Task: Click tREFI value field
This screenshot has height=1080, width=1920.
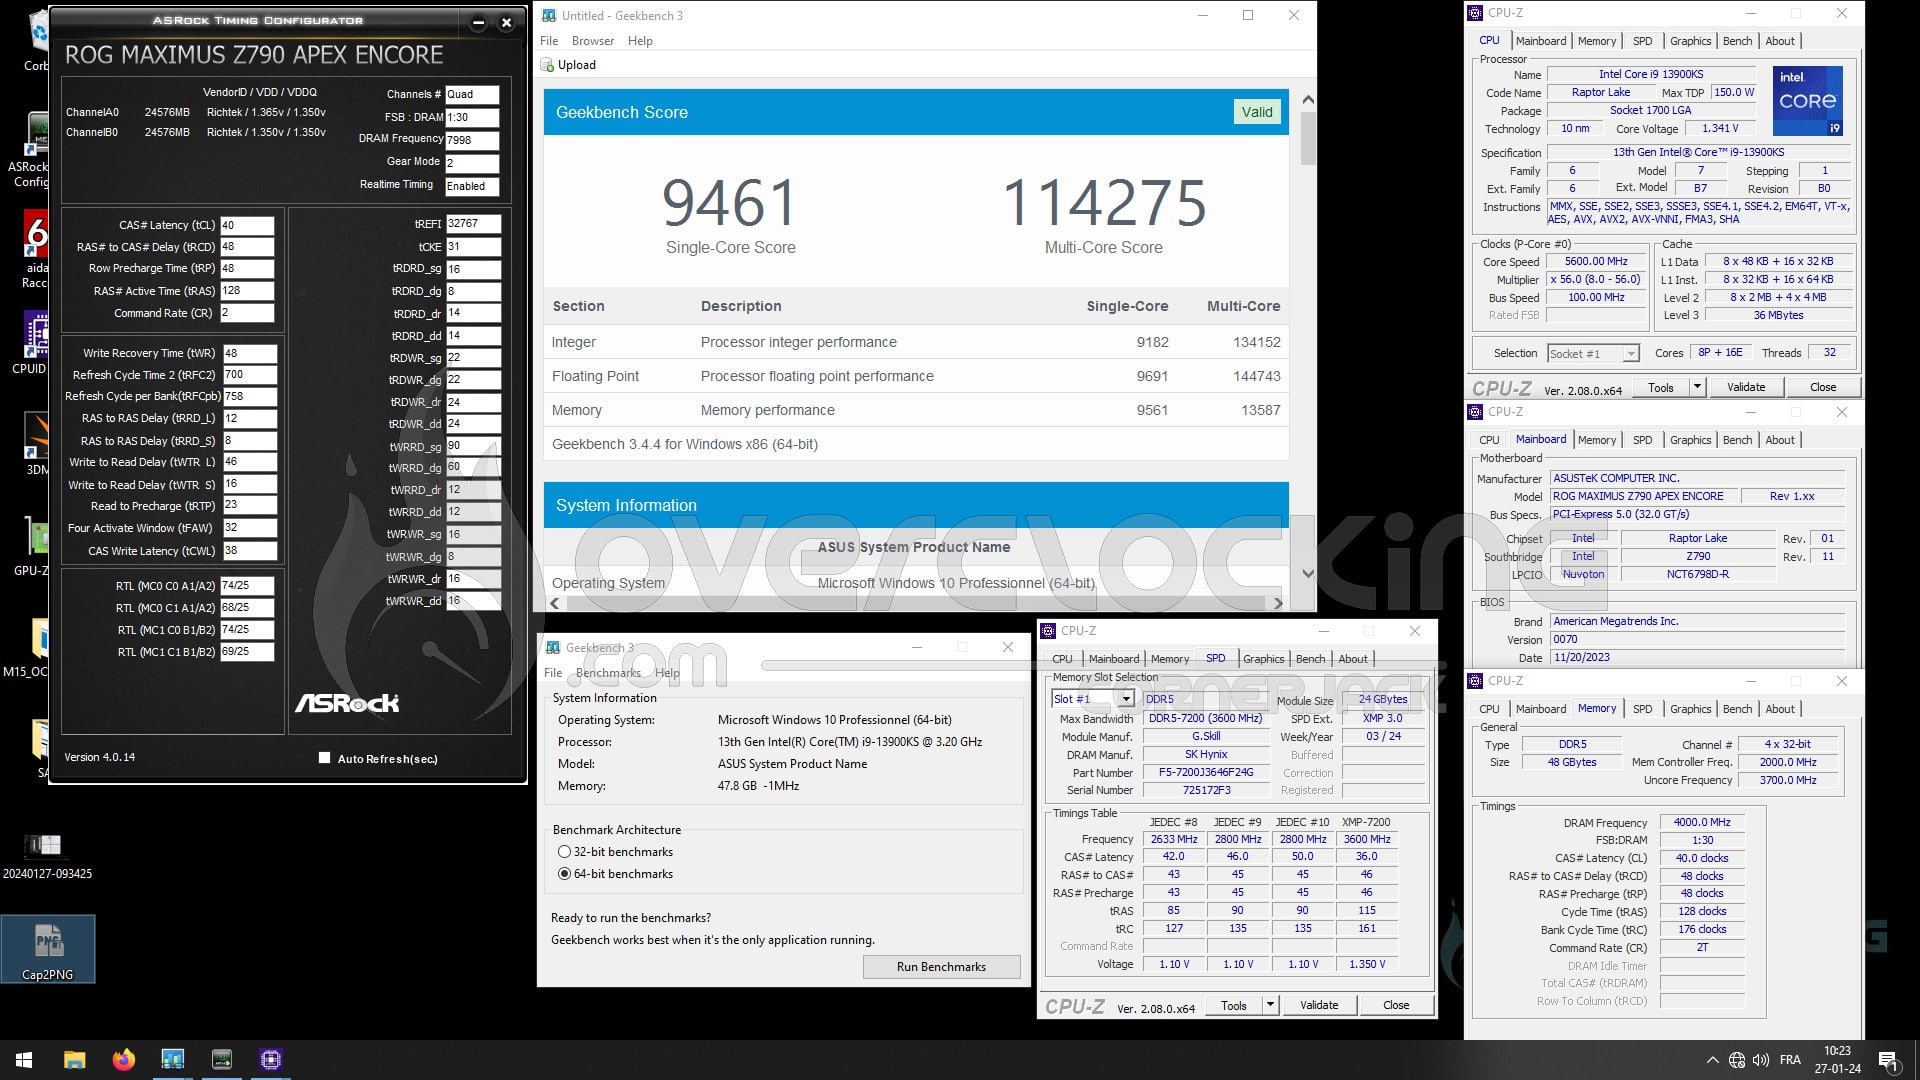Action: click(473, 224)
